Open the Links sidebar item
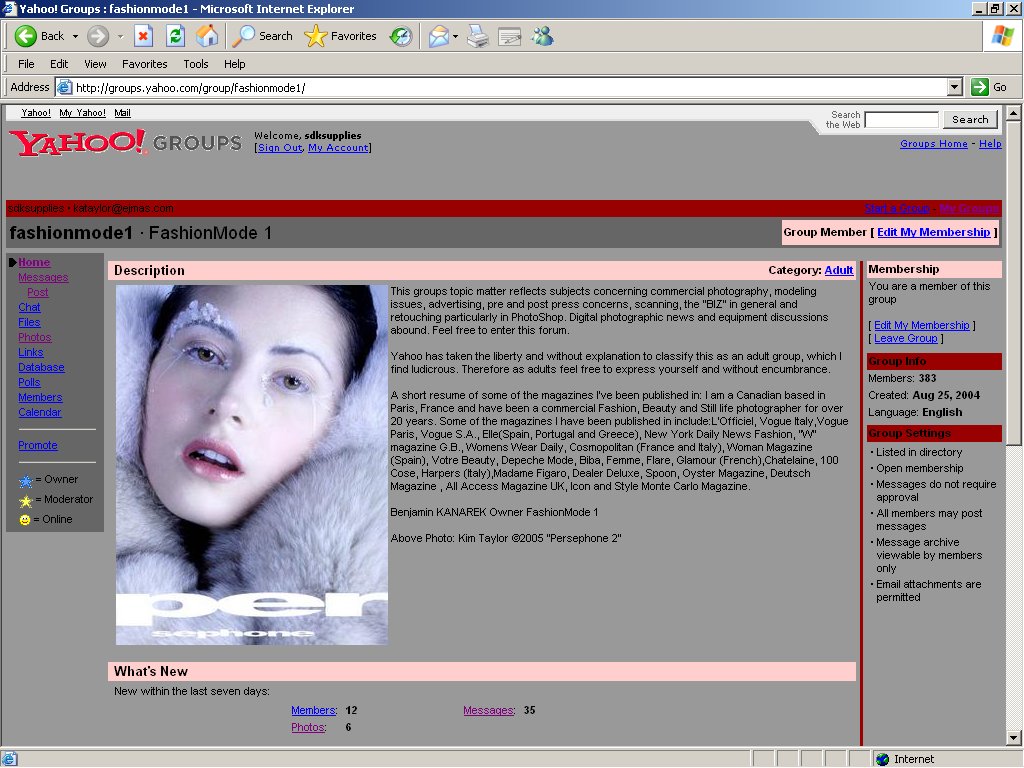This screenshot has height=768, width=1024. (31, 353)
